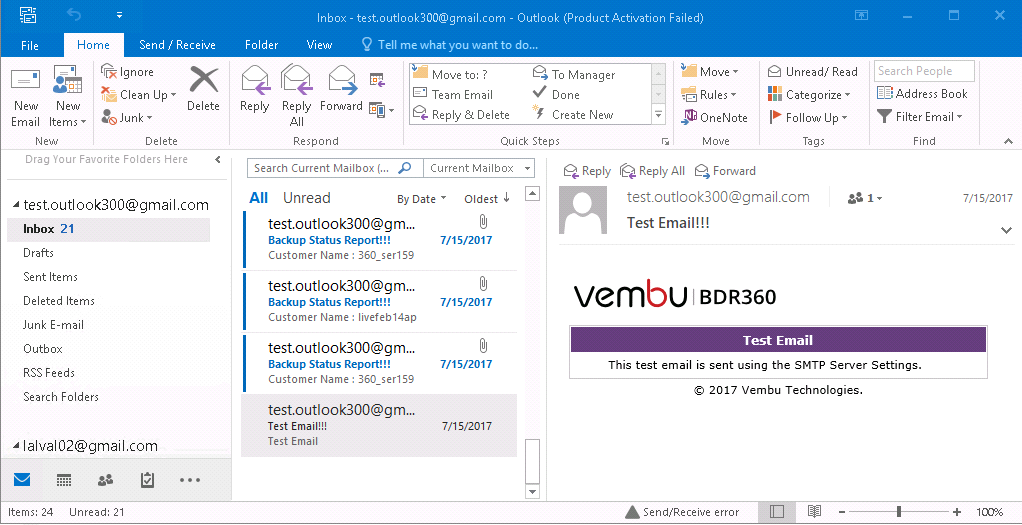Switch to Mail view in navigation bar

coord(22,480)
